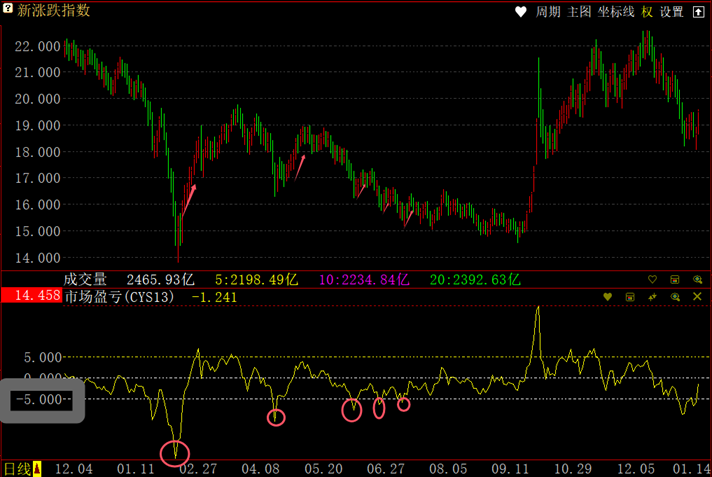This screenshot has width=712, height=477.
Task: Click the 10.29 date marker
Action: (573, 469)
